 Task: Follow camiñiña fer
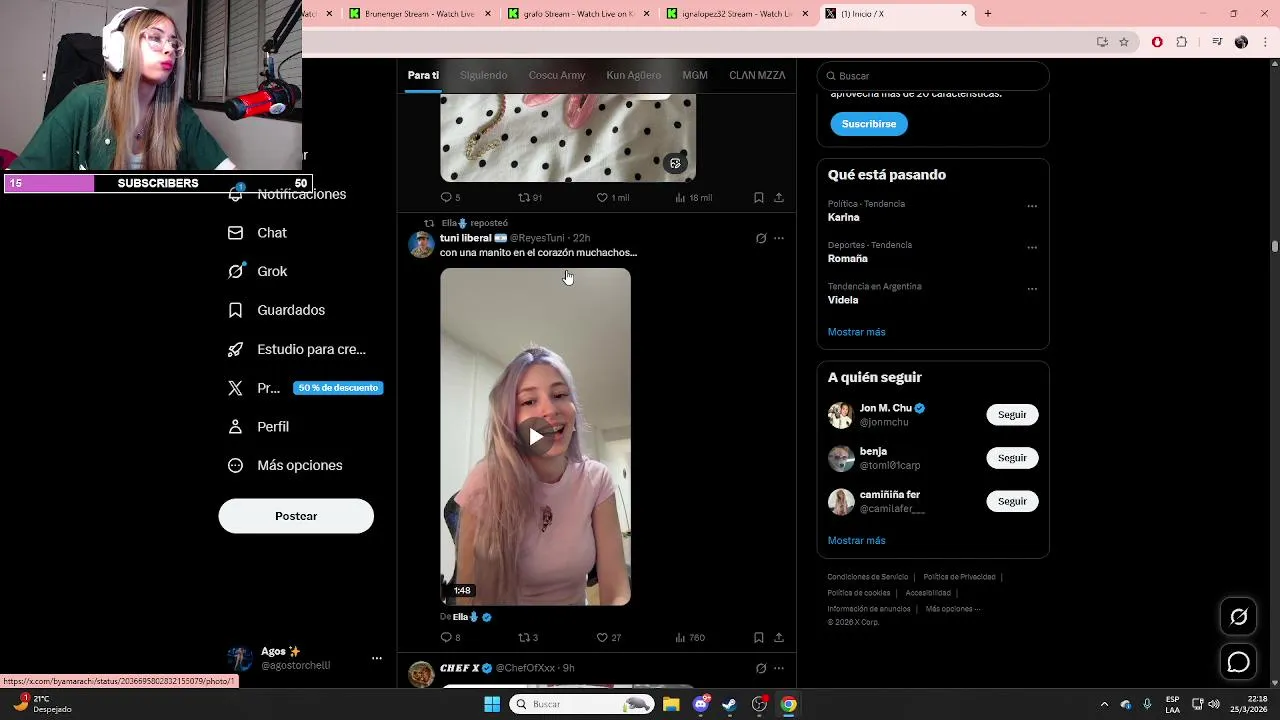[1012, 501]
